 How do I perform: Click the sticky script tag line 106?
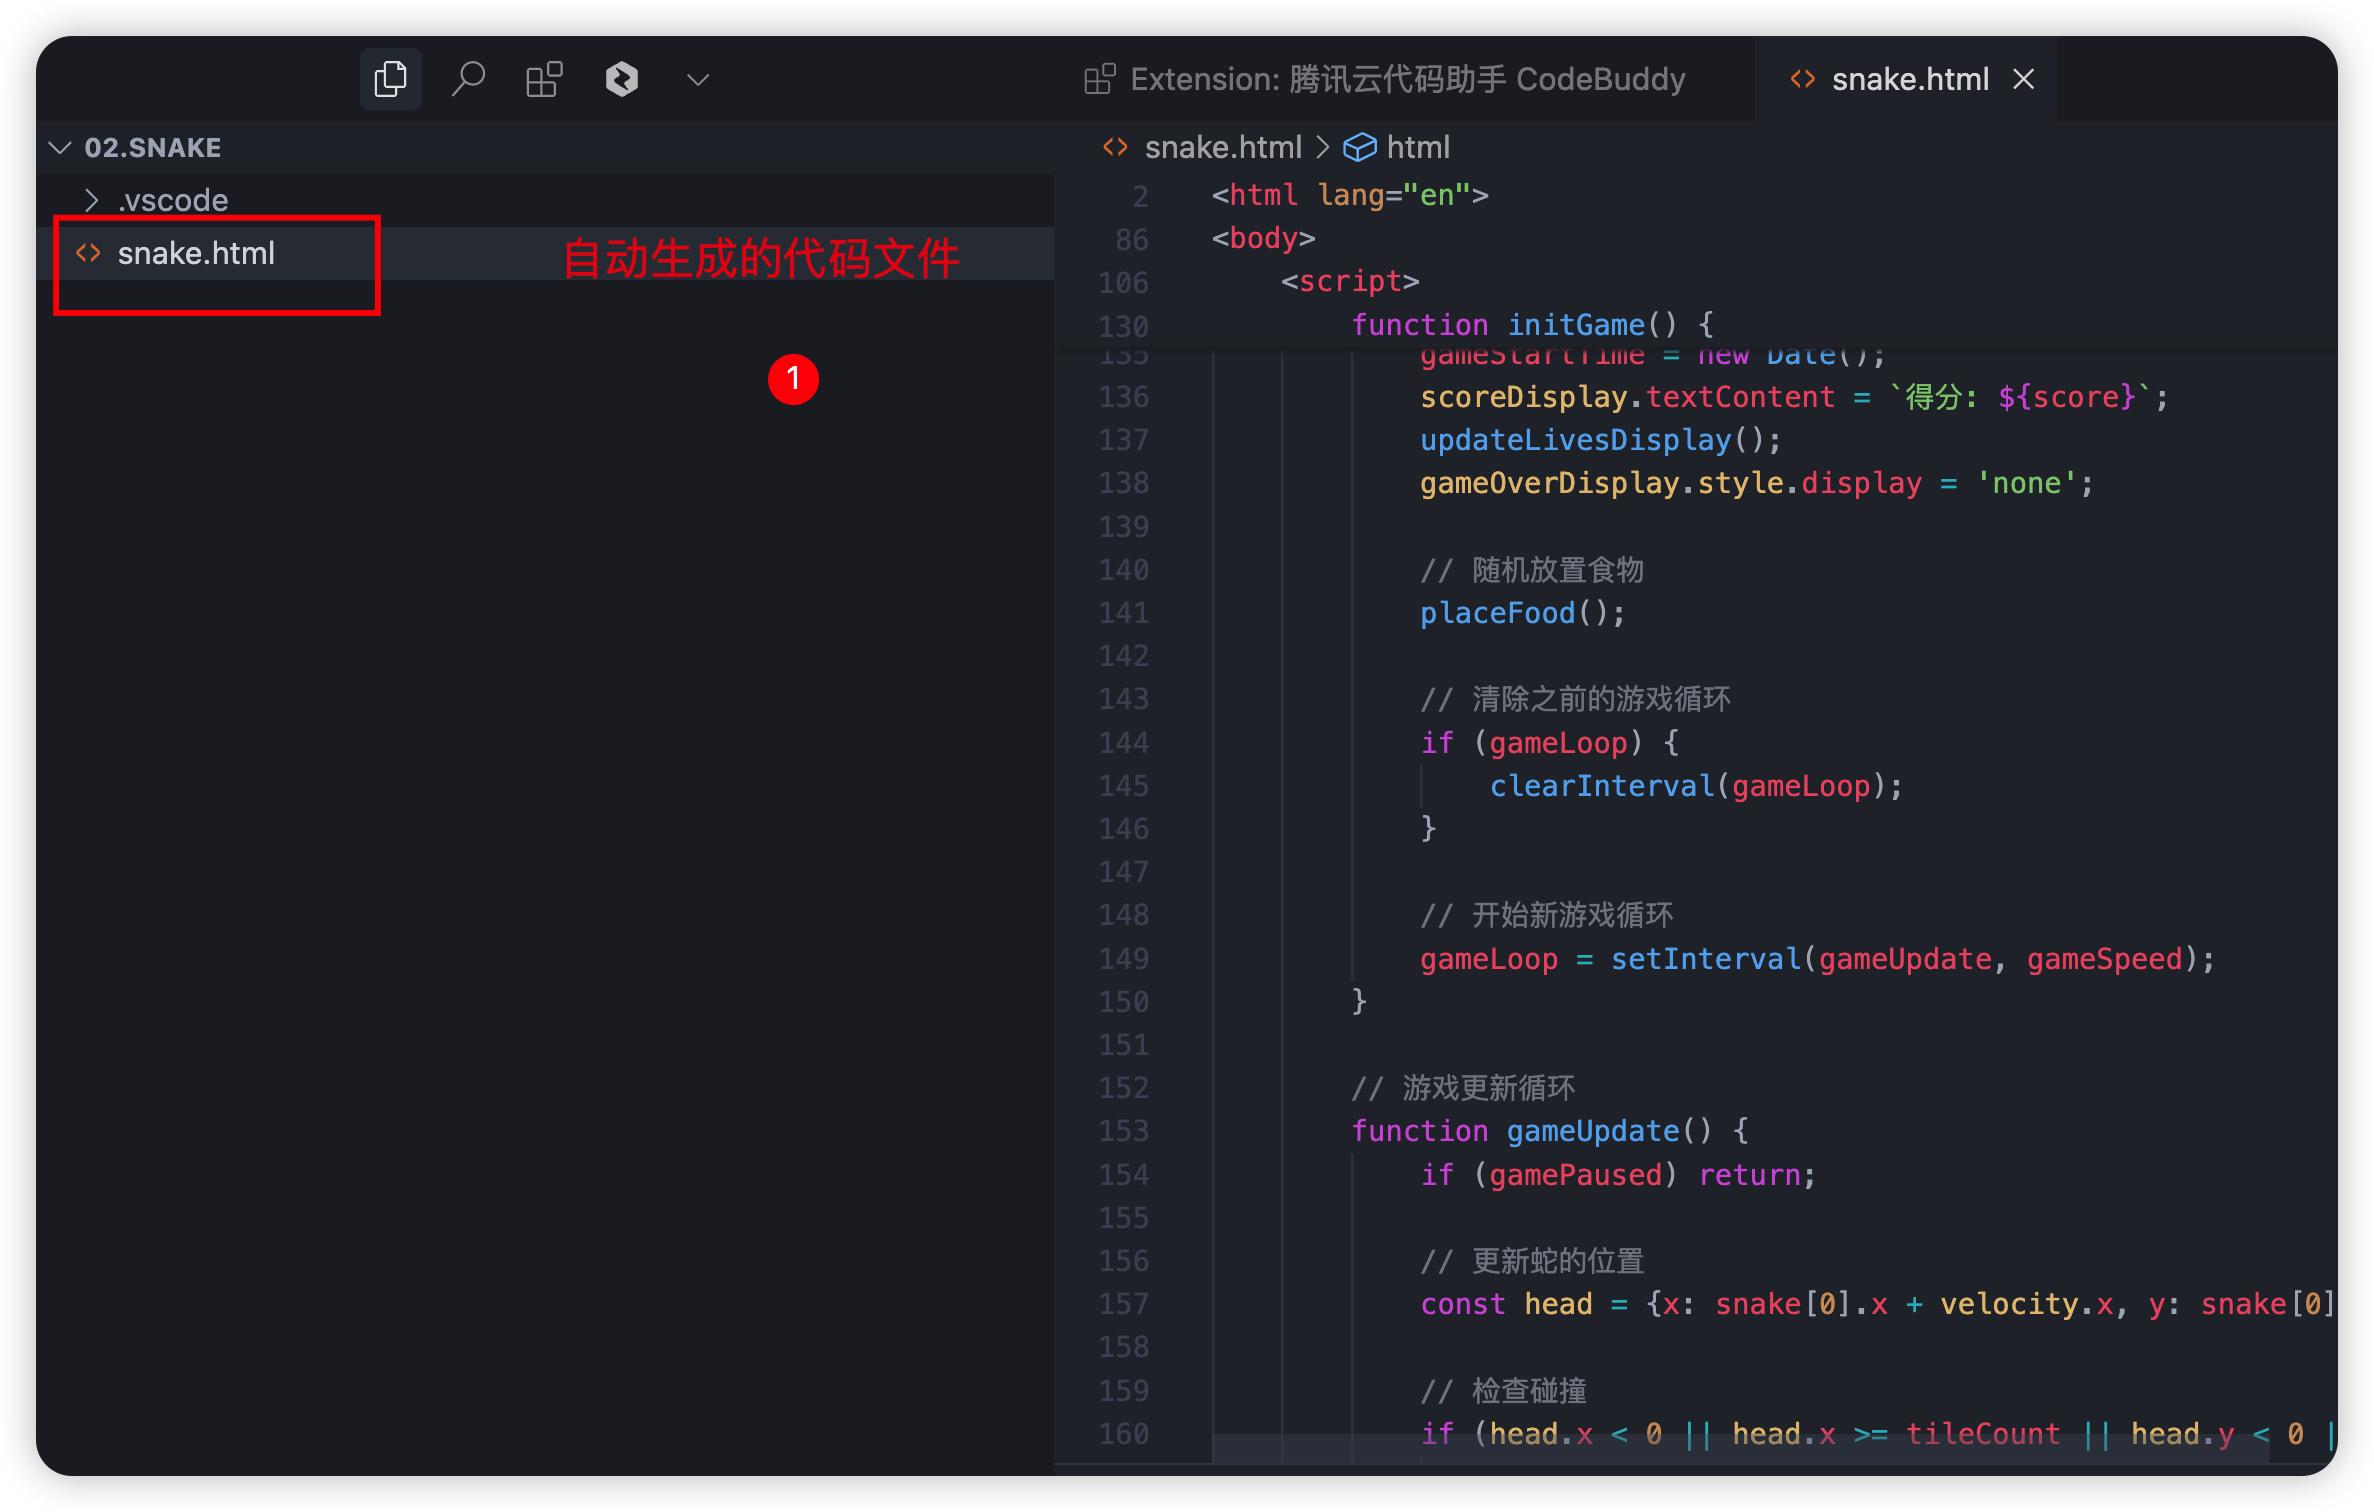pyautogui.click(x=1349, y=282)
